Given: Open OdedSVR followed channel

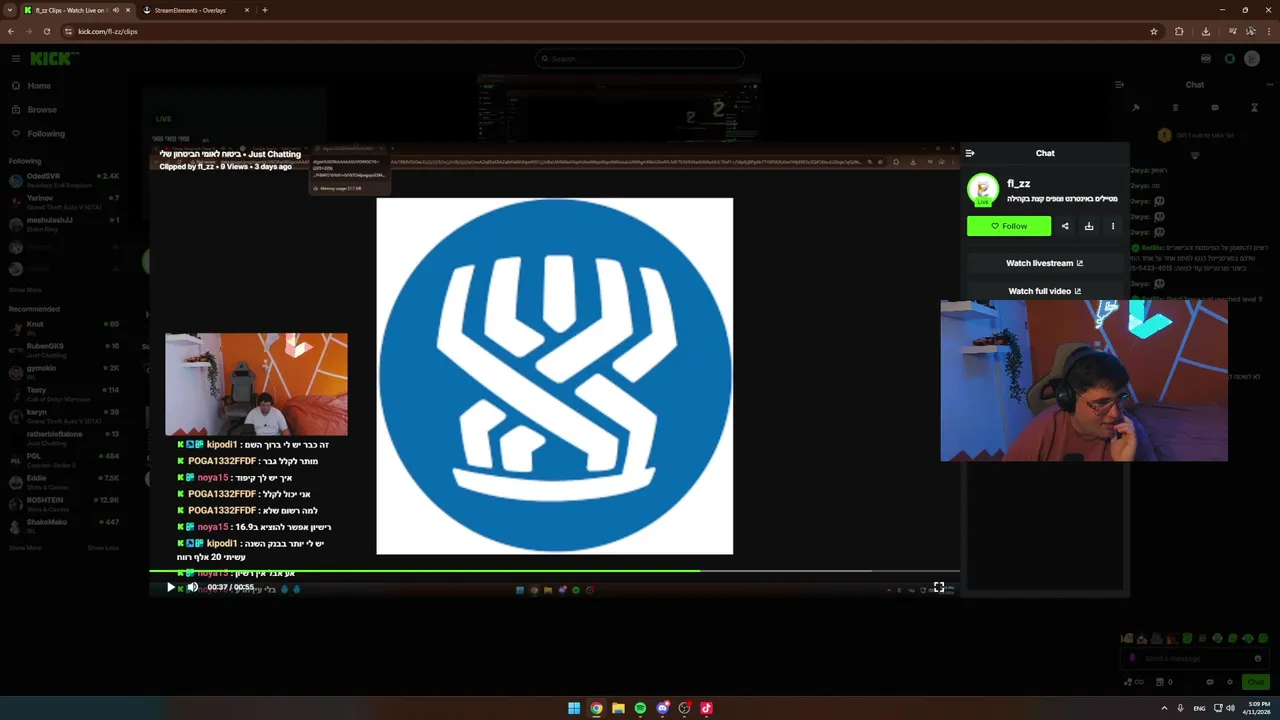Looking at the screenshot, I should coord(64,180).
